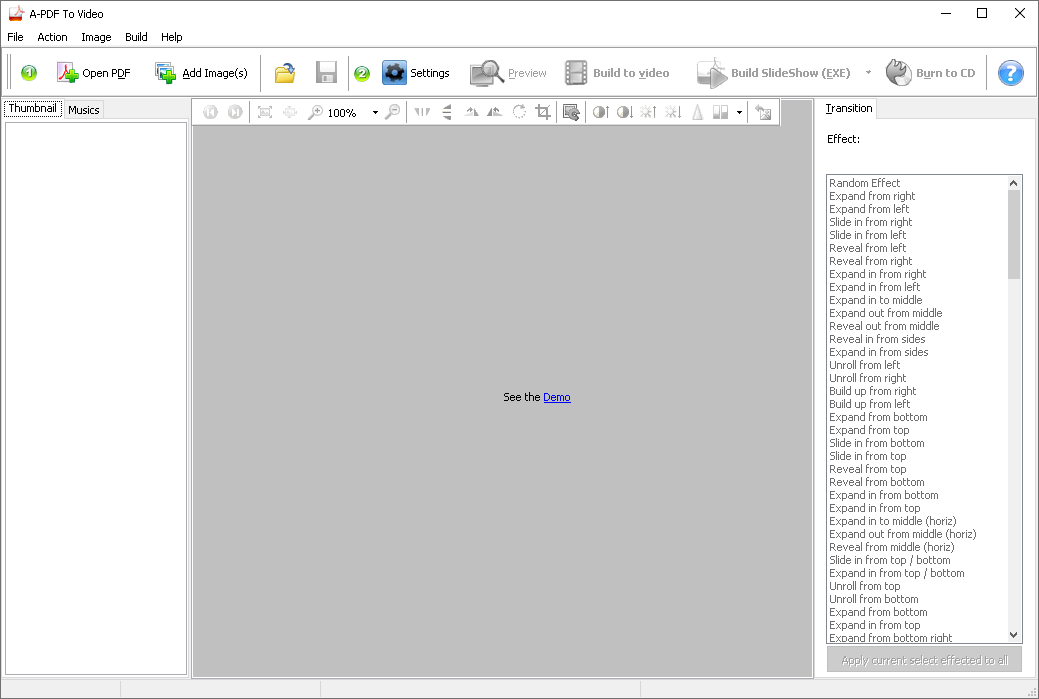Click Apply current select effected to all
The height and width of the screenshot is (699, 1039).
(x=924, y=660)
